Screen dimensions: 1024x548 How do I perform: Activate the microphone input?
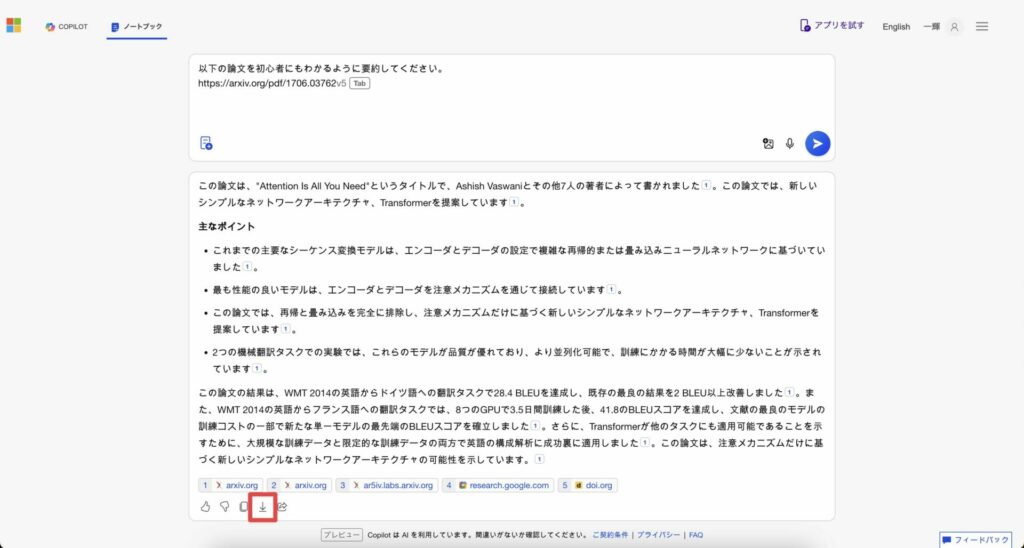click(x=790, y=144)
